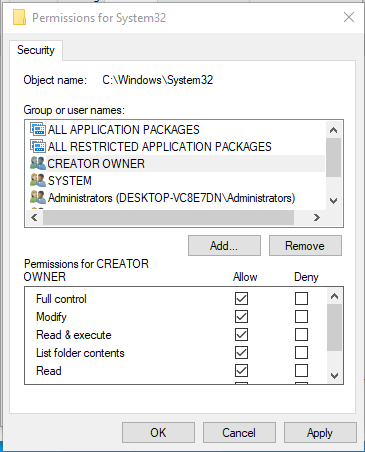Close the Permissions for System32 dialog
Image resolution: width=365 pixels, height=452 pixels.
click(x=349, y=17)
